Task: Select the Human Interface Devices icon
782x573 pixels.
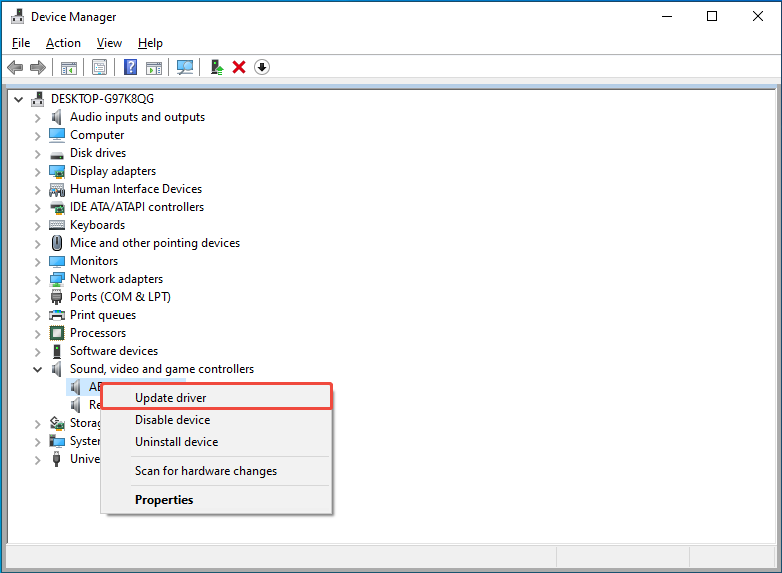Action: (57, 190)
